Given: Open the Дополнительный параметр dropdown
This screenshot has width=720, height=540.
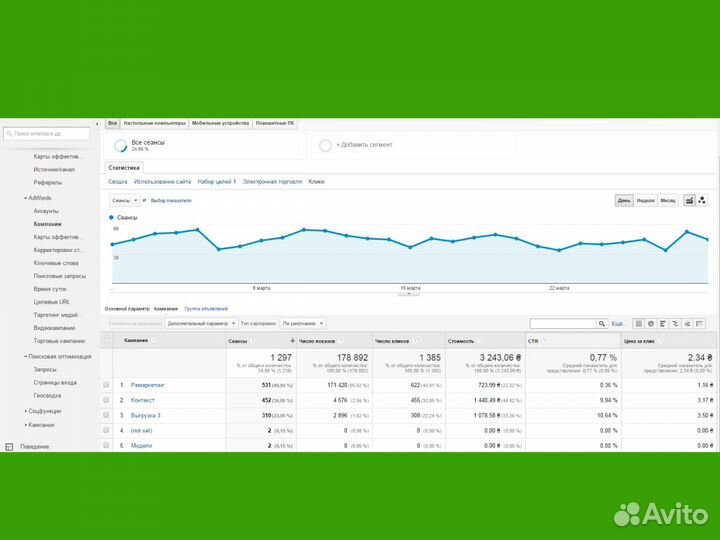Looking at the screenshot, I should [x=202, y=324].
